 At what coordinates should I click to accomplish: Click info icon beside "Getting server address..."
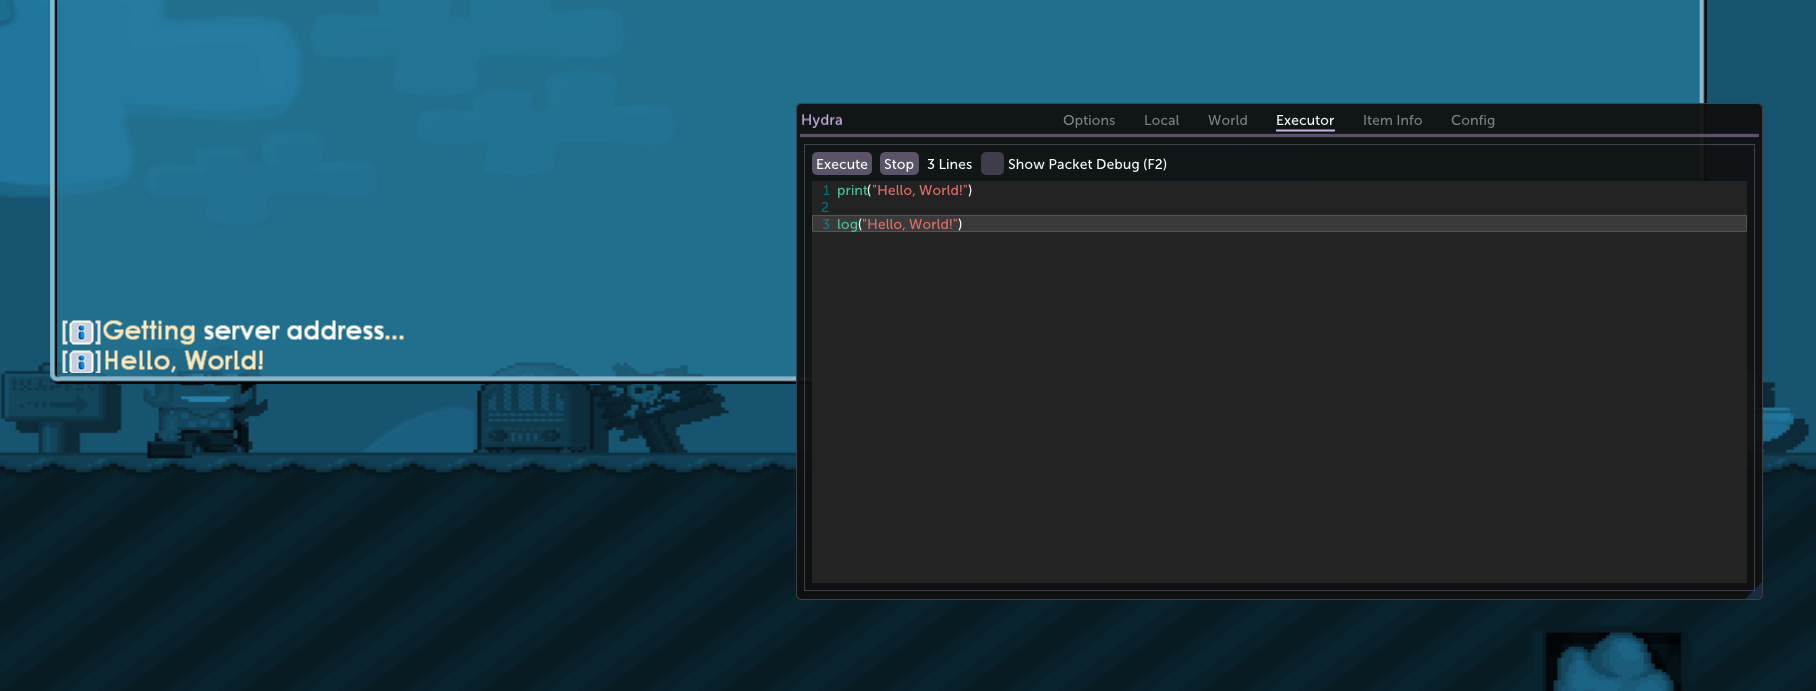click(82, 332)
